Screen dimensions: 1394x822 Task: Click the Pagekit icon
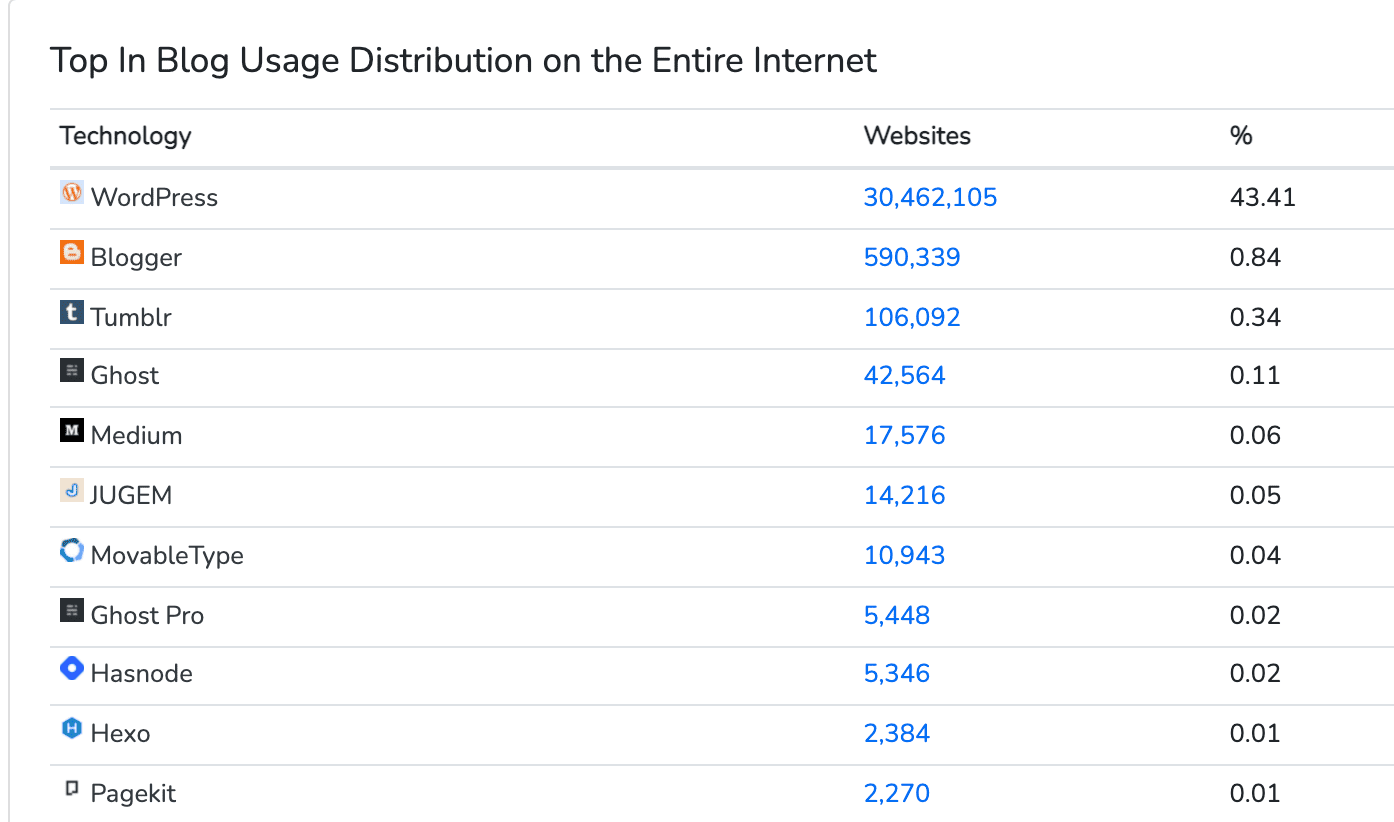(70, 788)
